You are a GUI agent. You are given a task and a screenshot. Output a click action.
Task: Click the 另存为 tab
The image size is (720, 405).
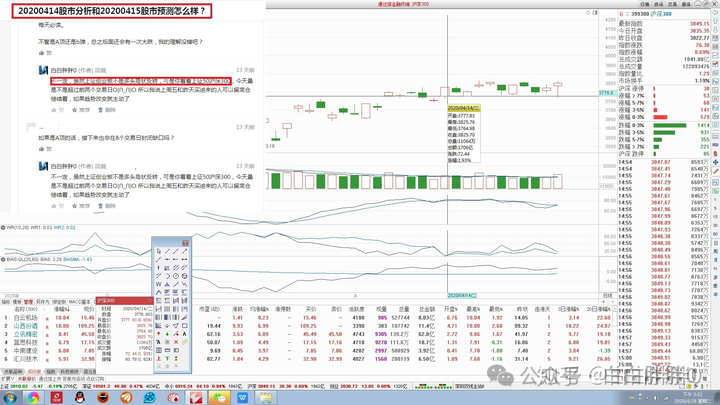point(42,302)
